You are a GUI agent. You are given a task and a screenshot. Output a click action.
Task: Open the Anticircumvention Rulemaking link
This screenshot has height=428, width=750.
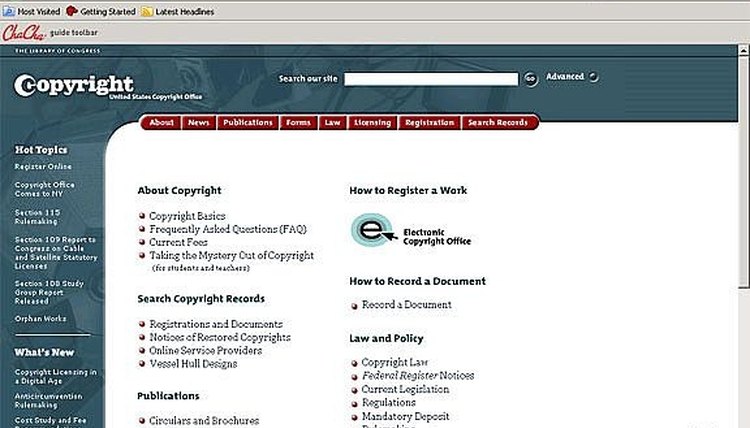48,400
